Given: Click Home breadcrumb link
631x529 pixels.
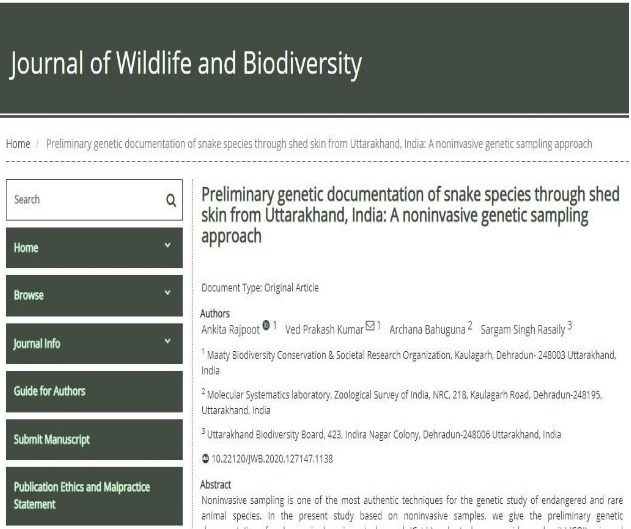Looking at the screenshot, I should 18,144.
